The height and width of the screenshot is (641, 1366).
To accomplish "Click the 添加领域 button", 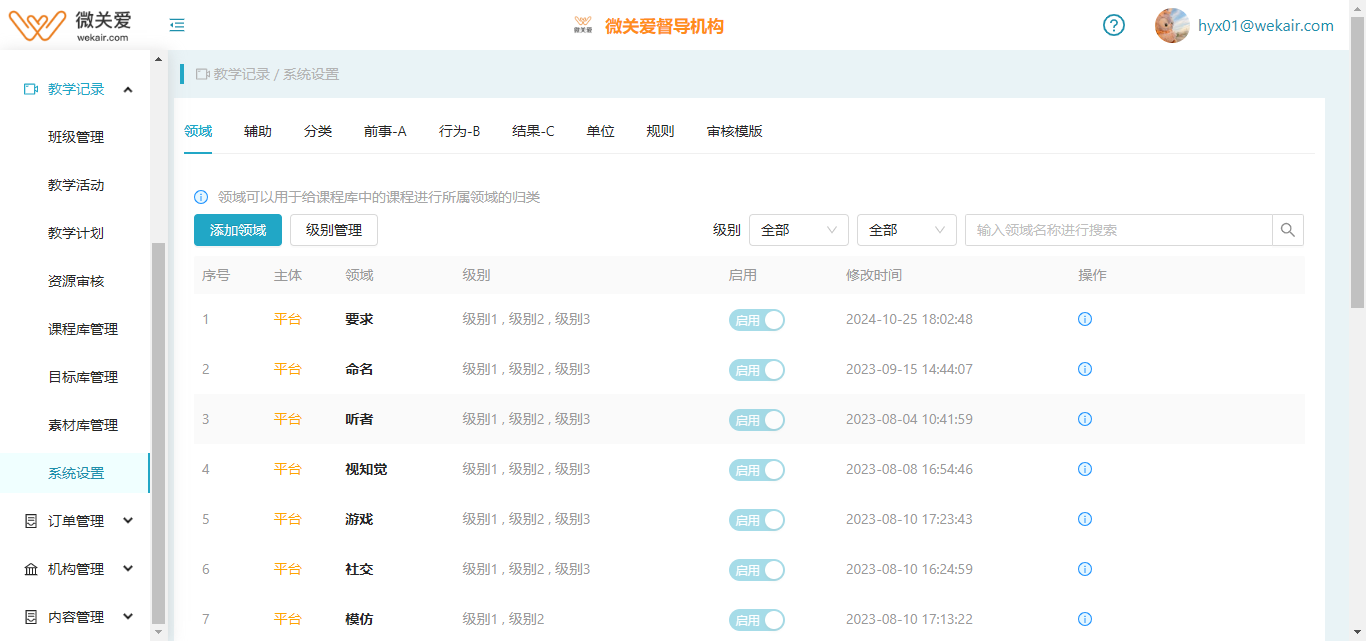I will 238,230.
